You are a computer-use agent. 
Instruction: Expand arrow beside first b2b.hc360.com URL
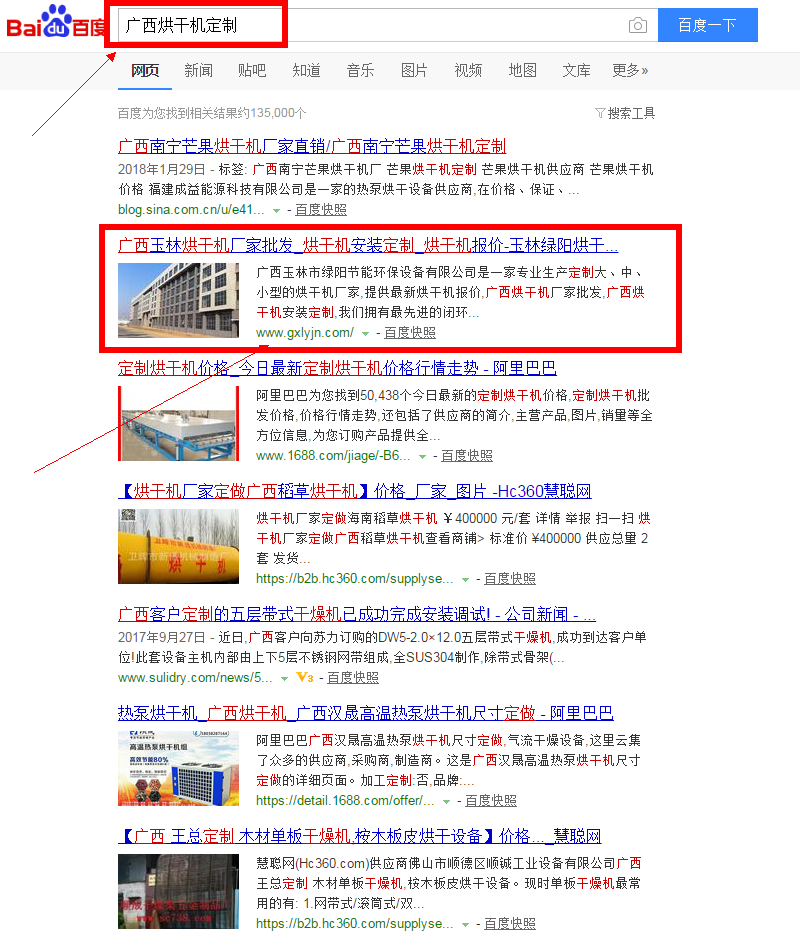[466, 579]
